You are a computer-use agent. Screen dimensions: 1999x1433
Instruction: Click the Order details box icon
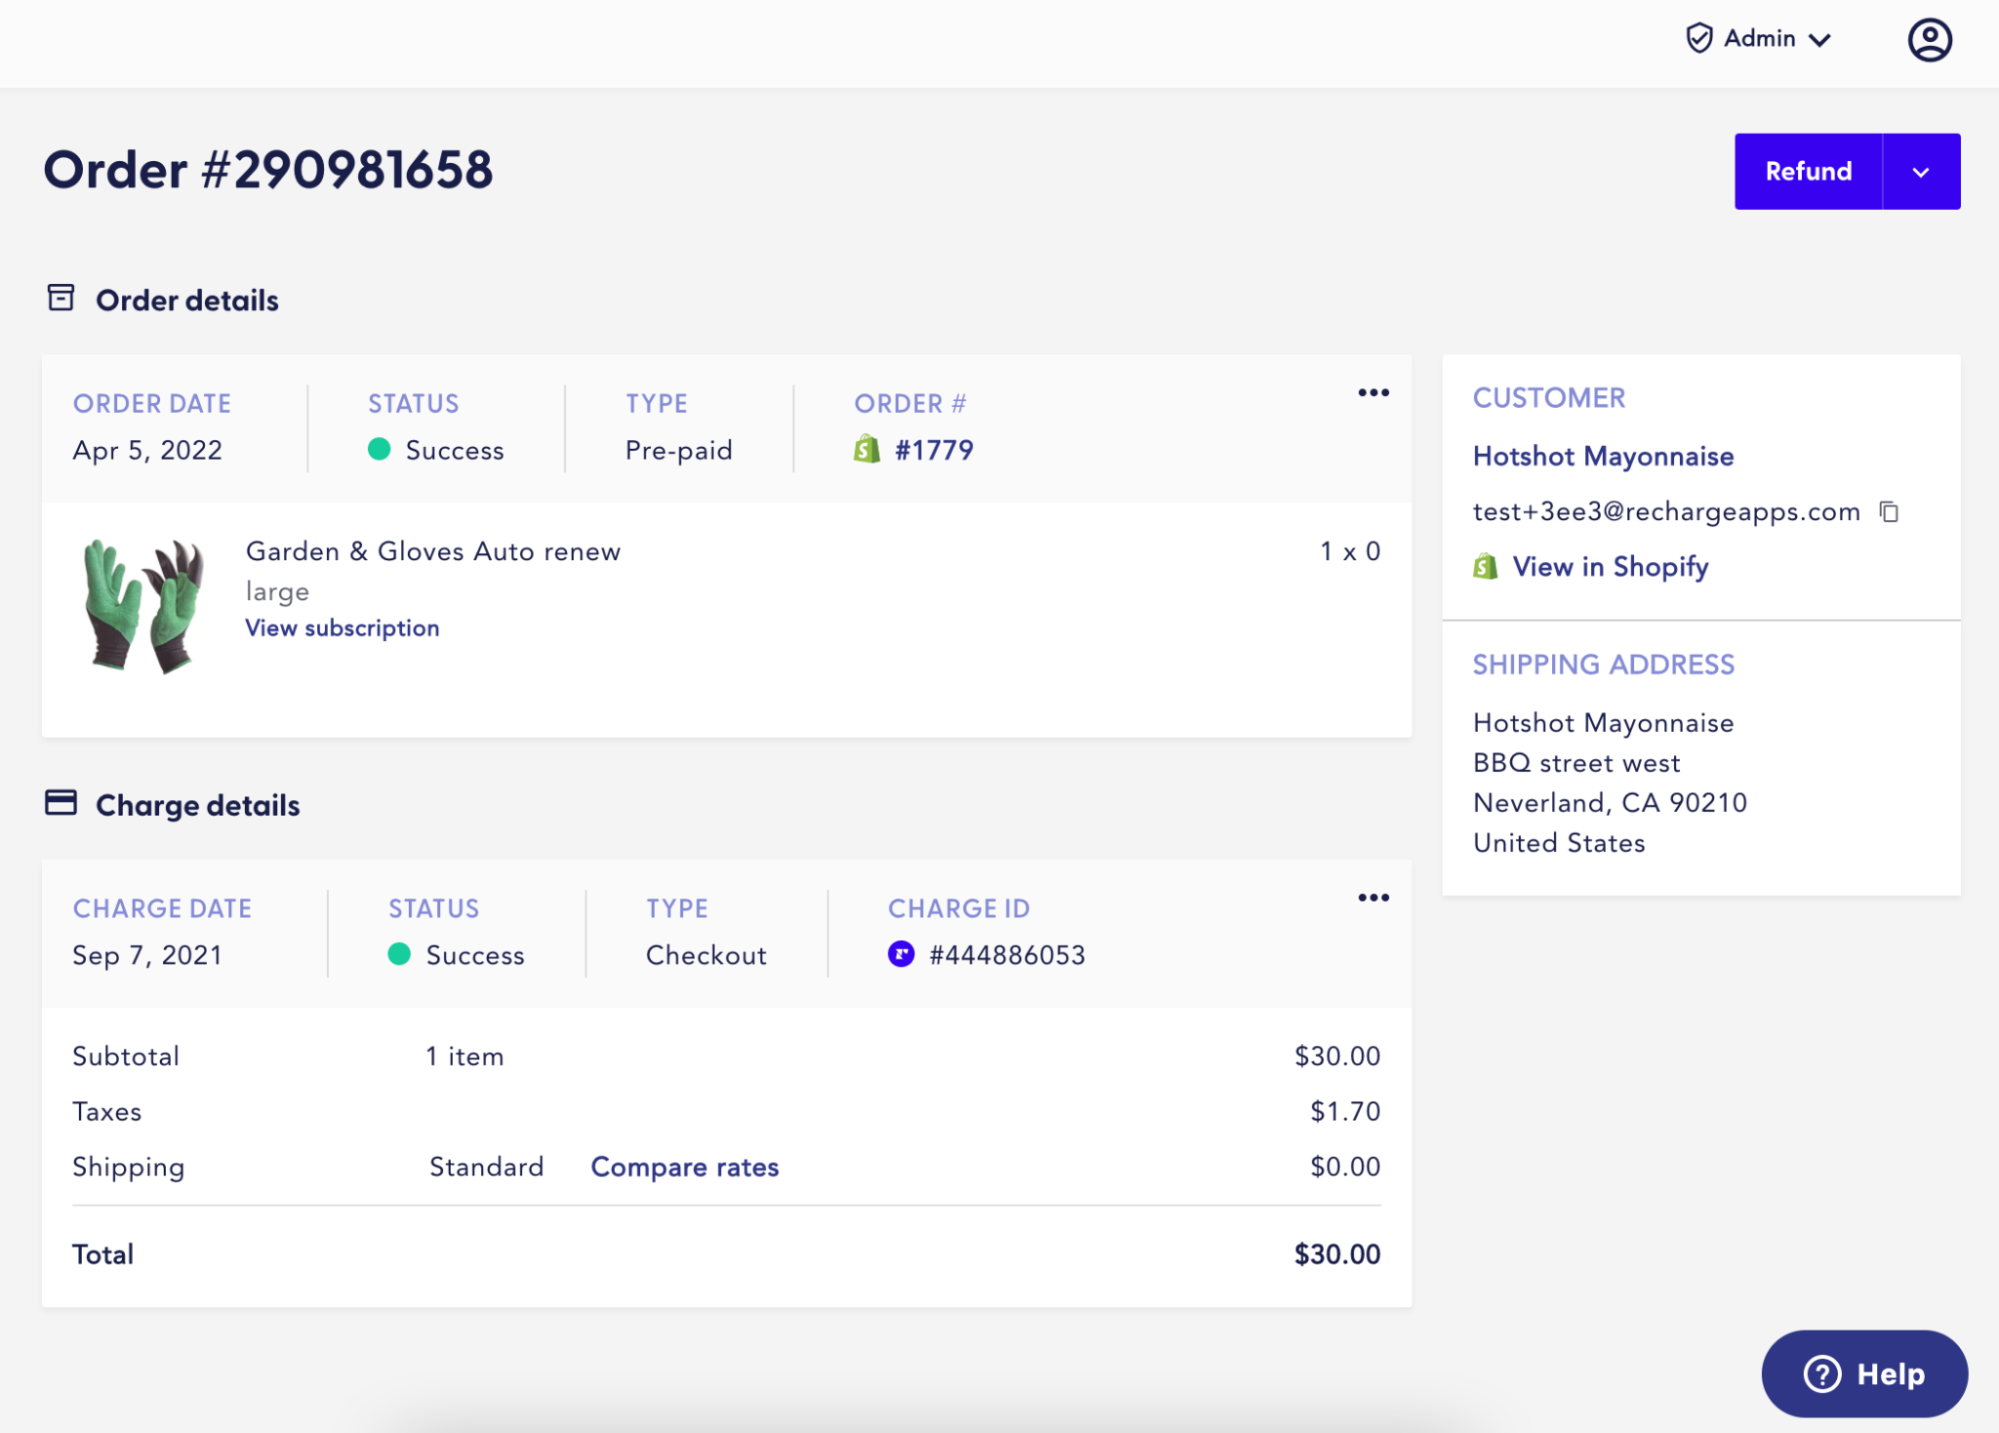click(62, 297)
